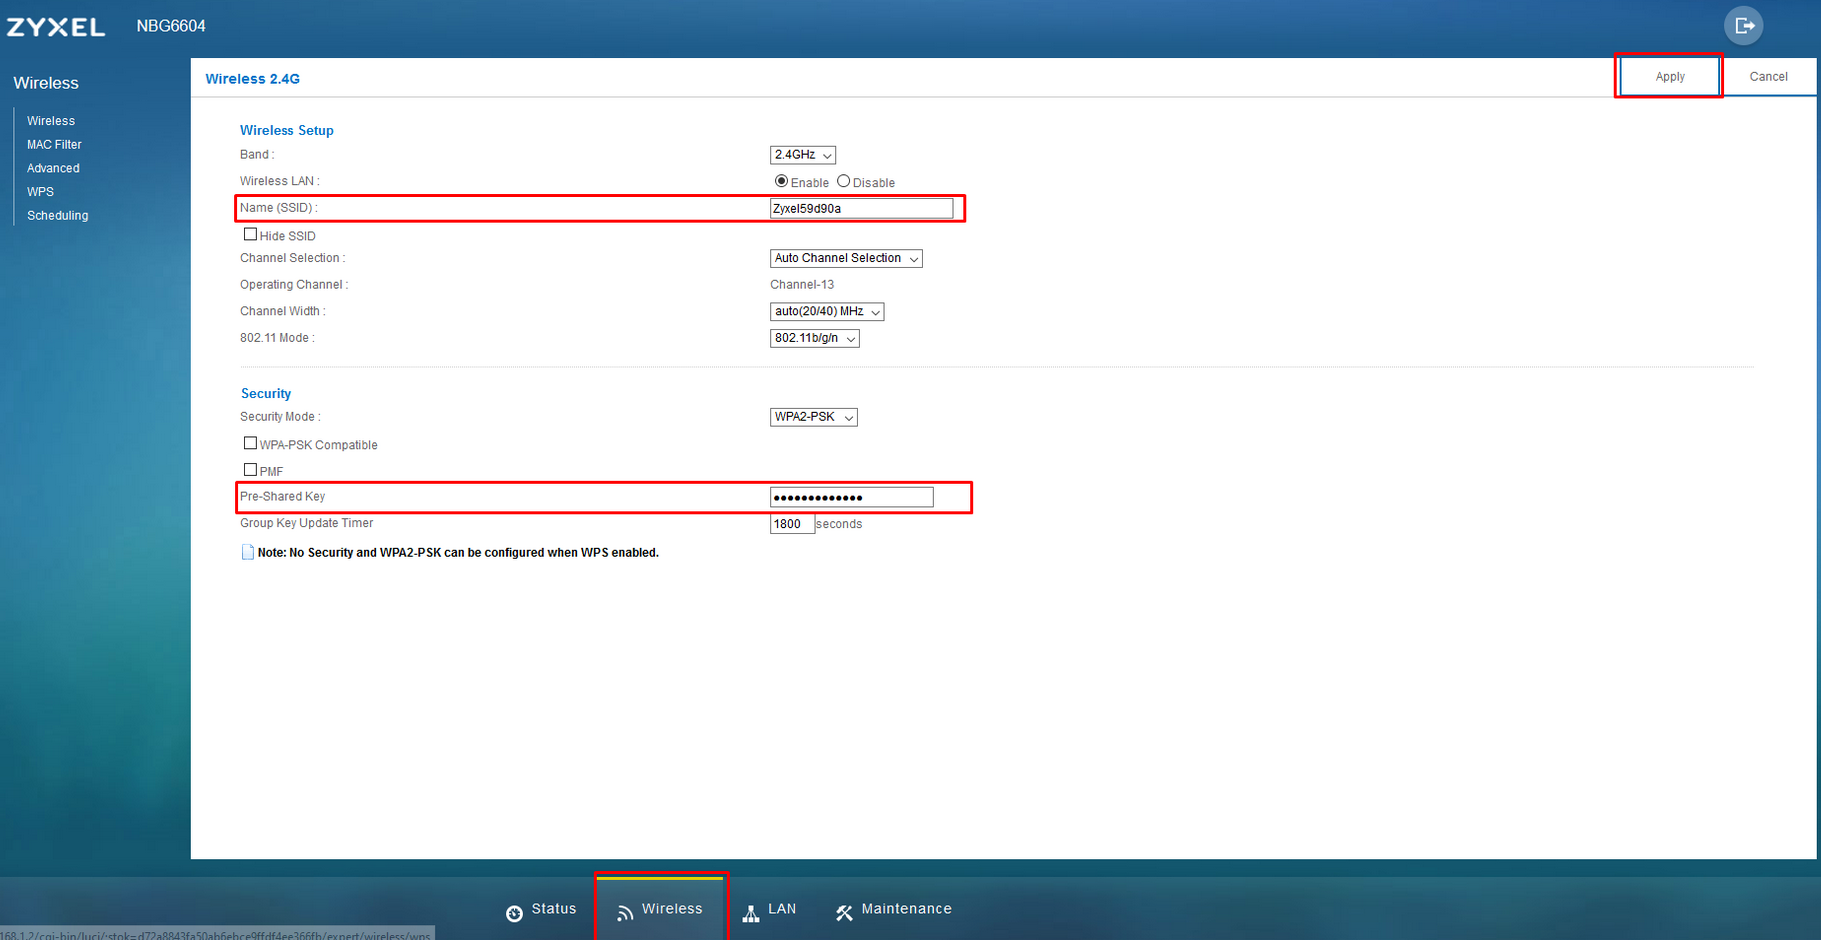The width and height of the screenshot is (1821, 940).
Task: Select the Enable radio for Wireless LAN
Action: tap(781, 181)
